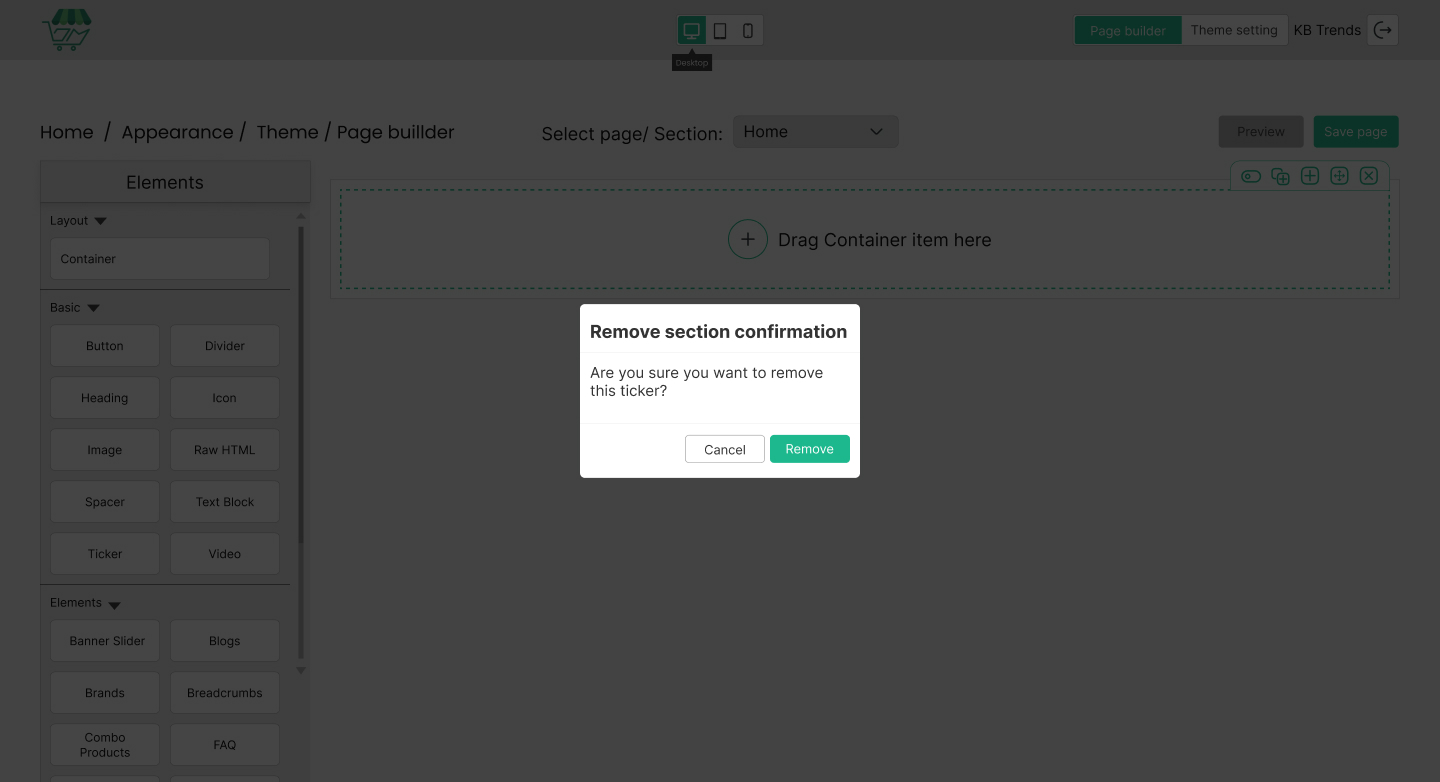
Task: Collapse the Basic group arrow
Action: tap(93, 308)
